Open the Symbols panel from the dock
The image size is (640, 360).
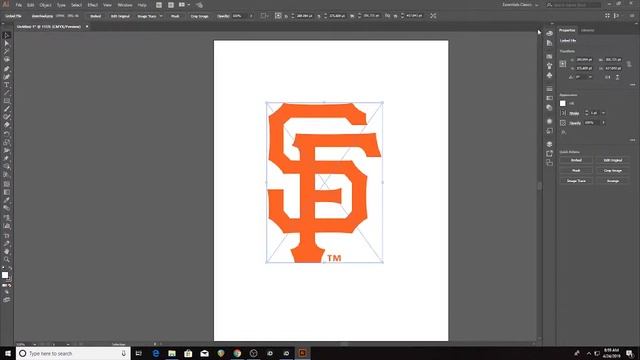549,76
